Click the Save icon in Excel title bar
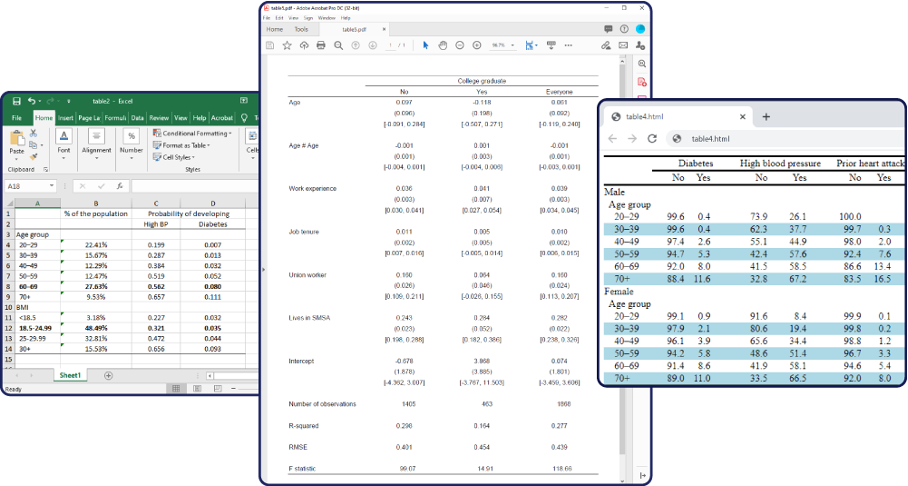908x486 pixels. click(17, 101)
